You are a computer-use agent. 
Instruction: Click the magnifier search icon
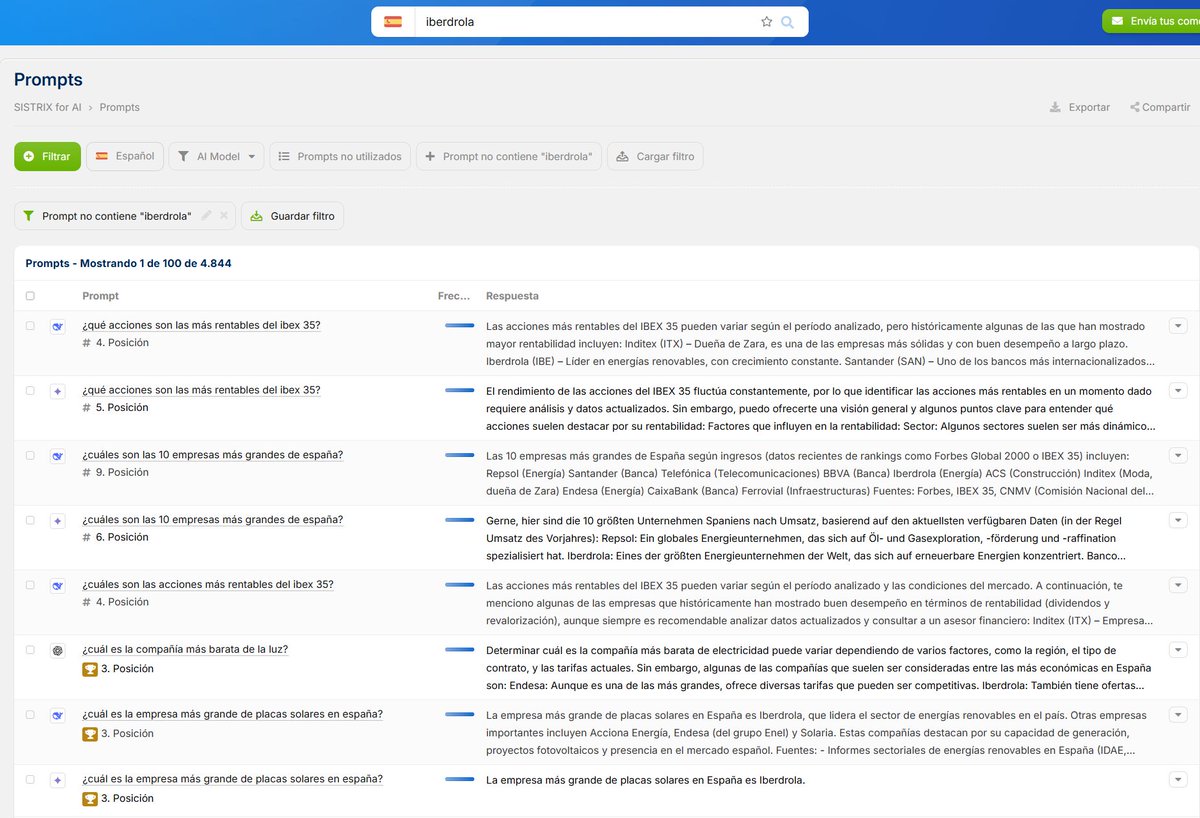788,21
